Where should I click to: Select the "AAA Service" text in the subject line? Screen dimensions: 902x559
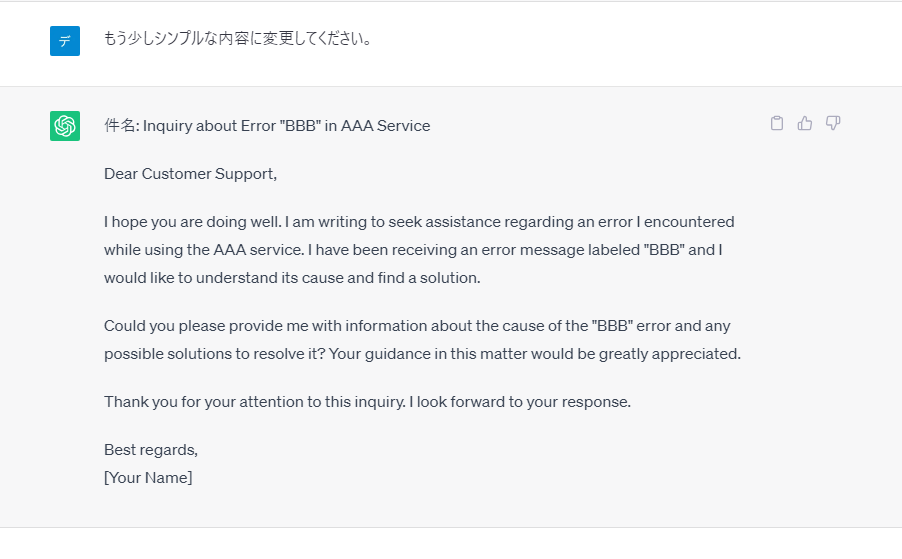385,125
